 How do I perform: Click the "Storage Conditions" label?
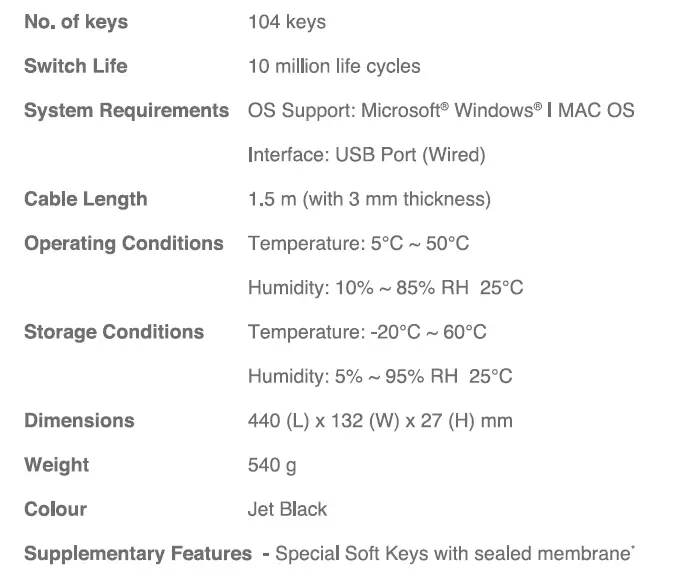point(114,332)
